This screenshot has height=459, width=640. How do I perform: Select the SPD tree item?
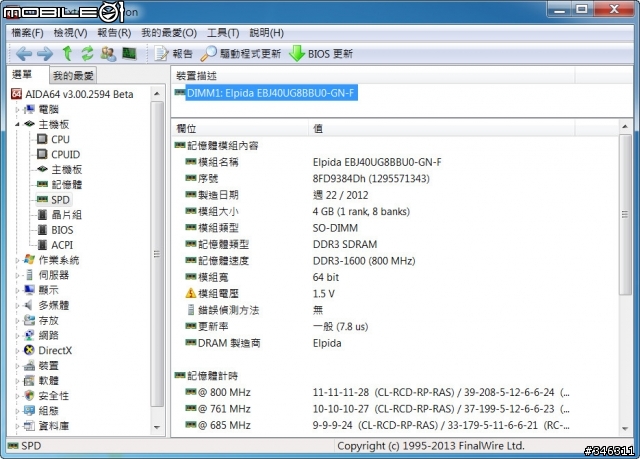point(60,200)
